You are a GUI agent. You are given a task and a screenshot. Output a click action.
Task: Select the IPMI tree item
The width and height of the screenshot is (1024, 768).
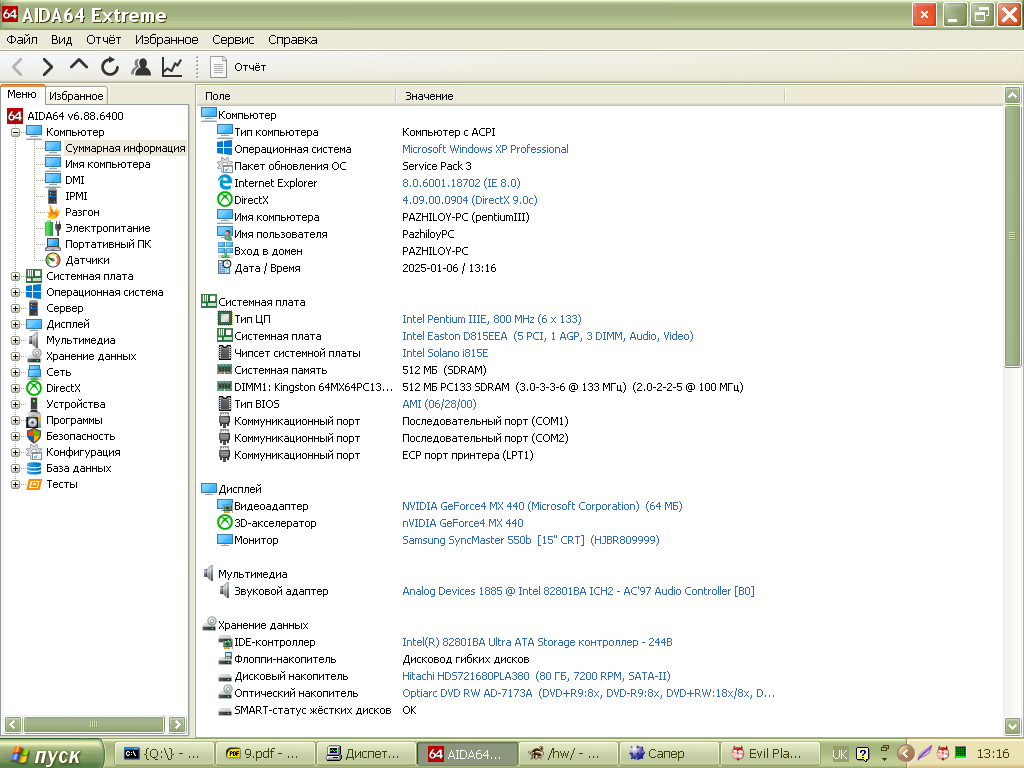pyautogui.click(x=76, y=196)
